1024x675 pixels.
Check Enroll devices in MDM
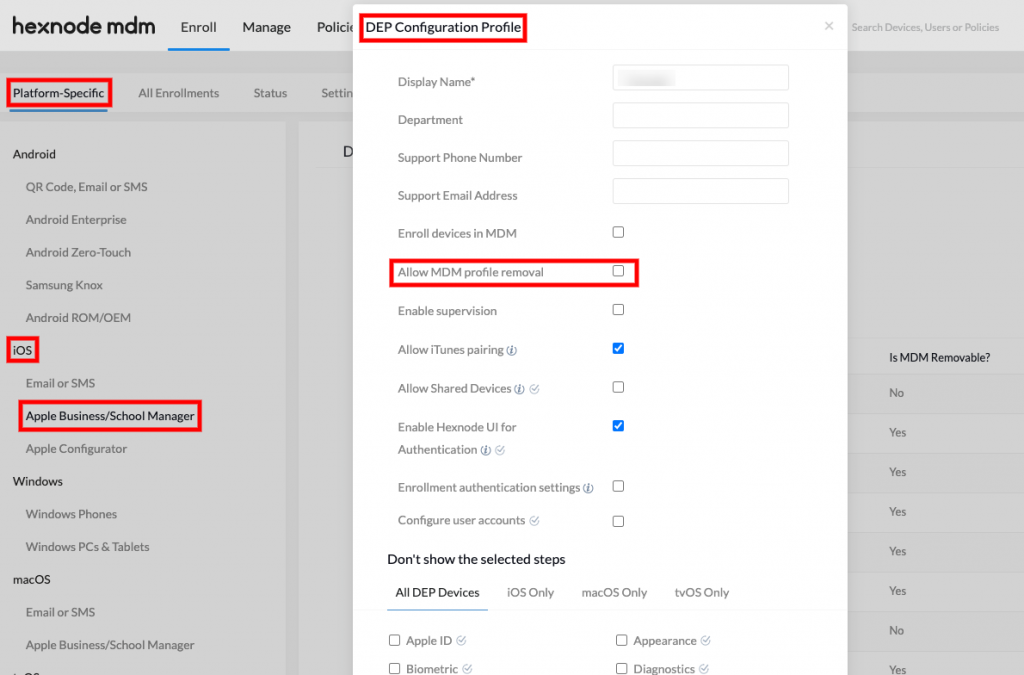click(618, 232)
